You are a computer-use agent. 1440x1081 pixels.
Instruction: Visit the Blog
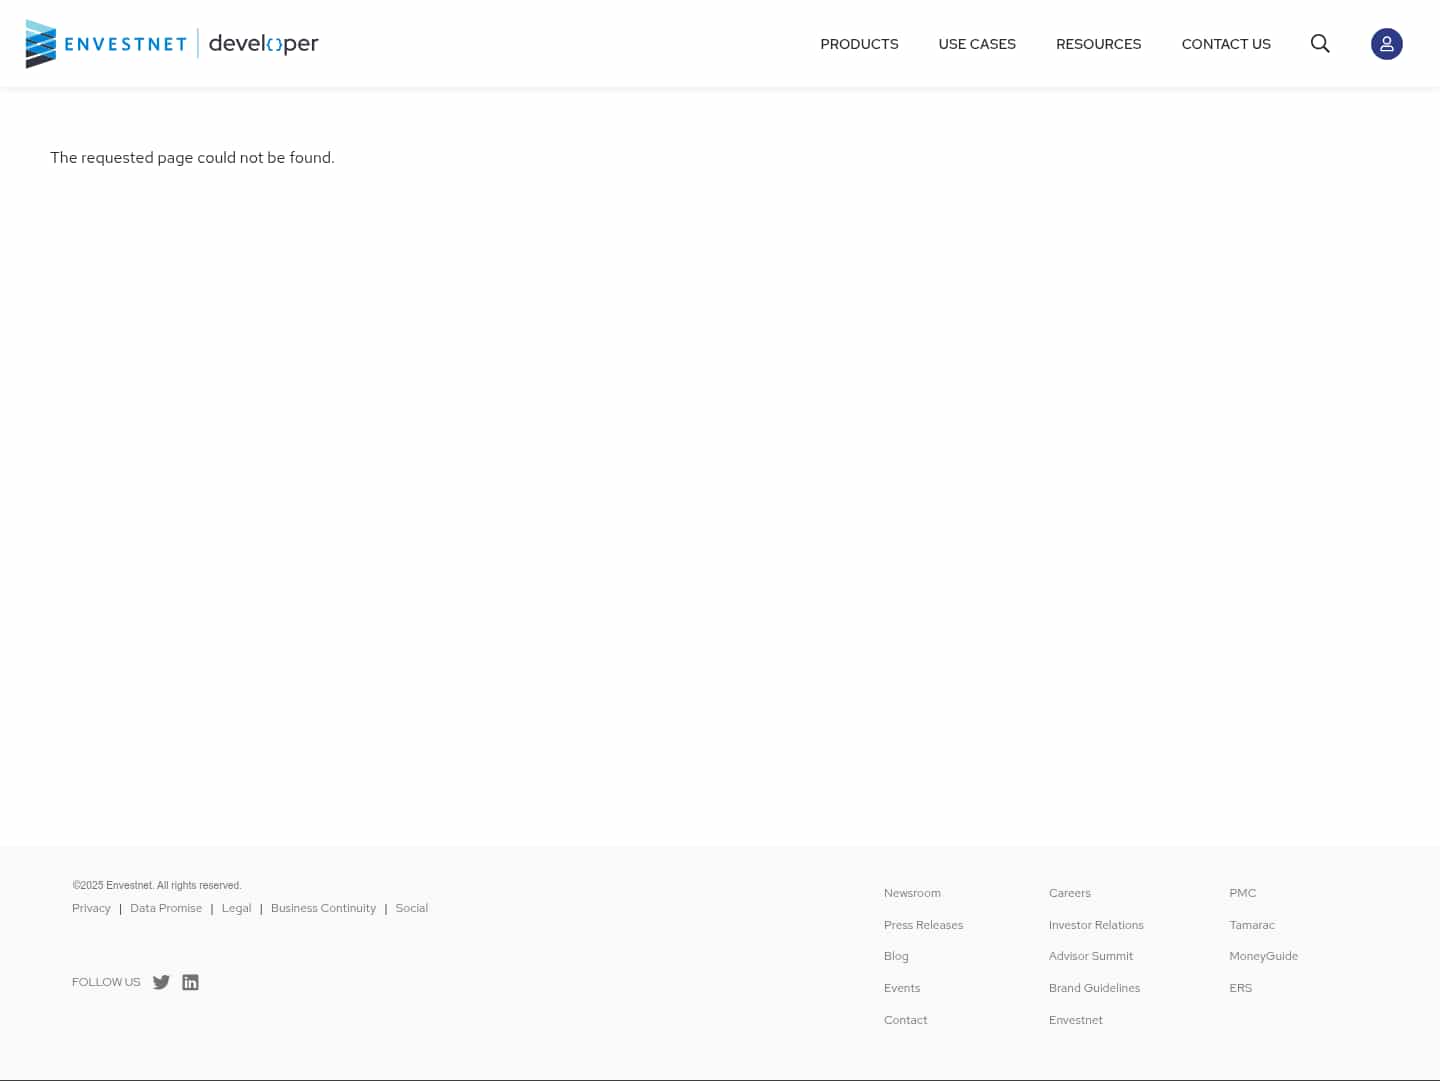[896, 956]
